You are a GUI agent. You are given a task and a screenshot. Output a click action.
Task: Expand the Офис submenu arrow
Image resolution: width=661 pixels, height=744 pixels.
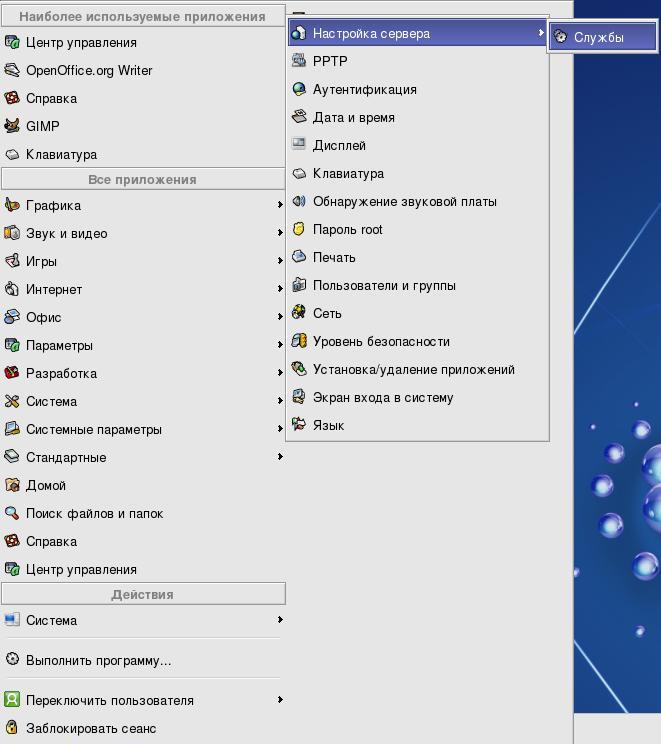click(x=280, y=316)
